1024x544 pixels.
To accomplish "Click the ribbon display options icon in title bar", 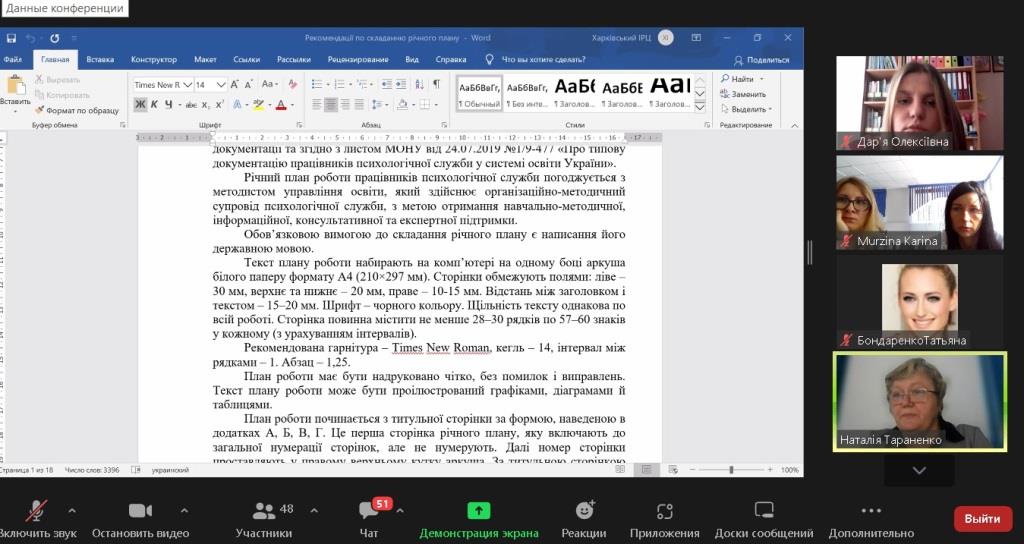I will click(696, 38).
